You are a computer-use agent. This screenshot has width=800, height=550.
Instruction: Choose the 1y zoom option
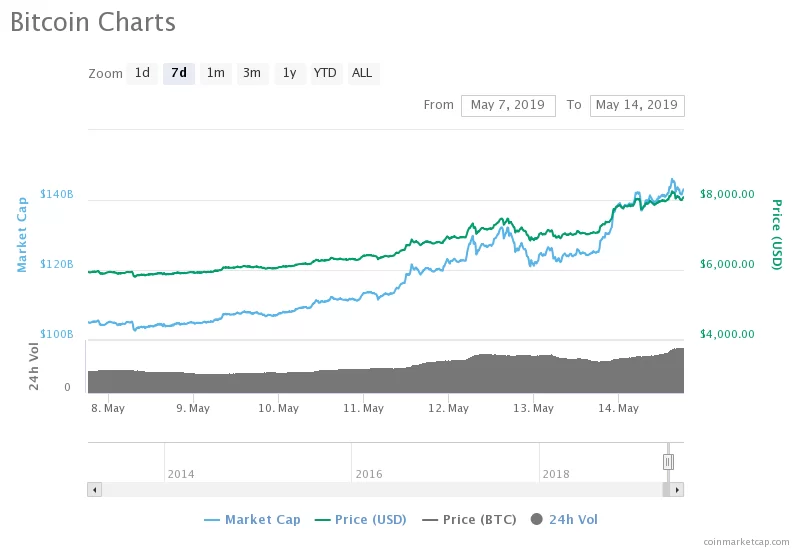(289, 73)
